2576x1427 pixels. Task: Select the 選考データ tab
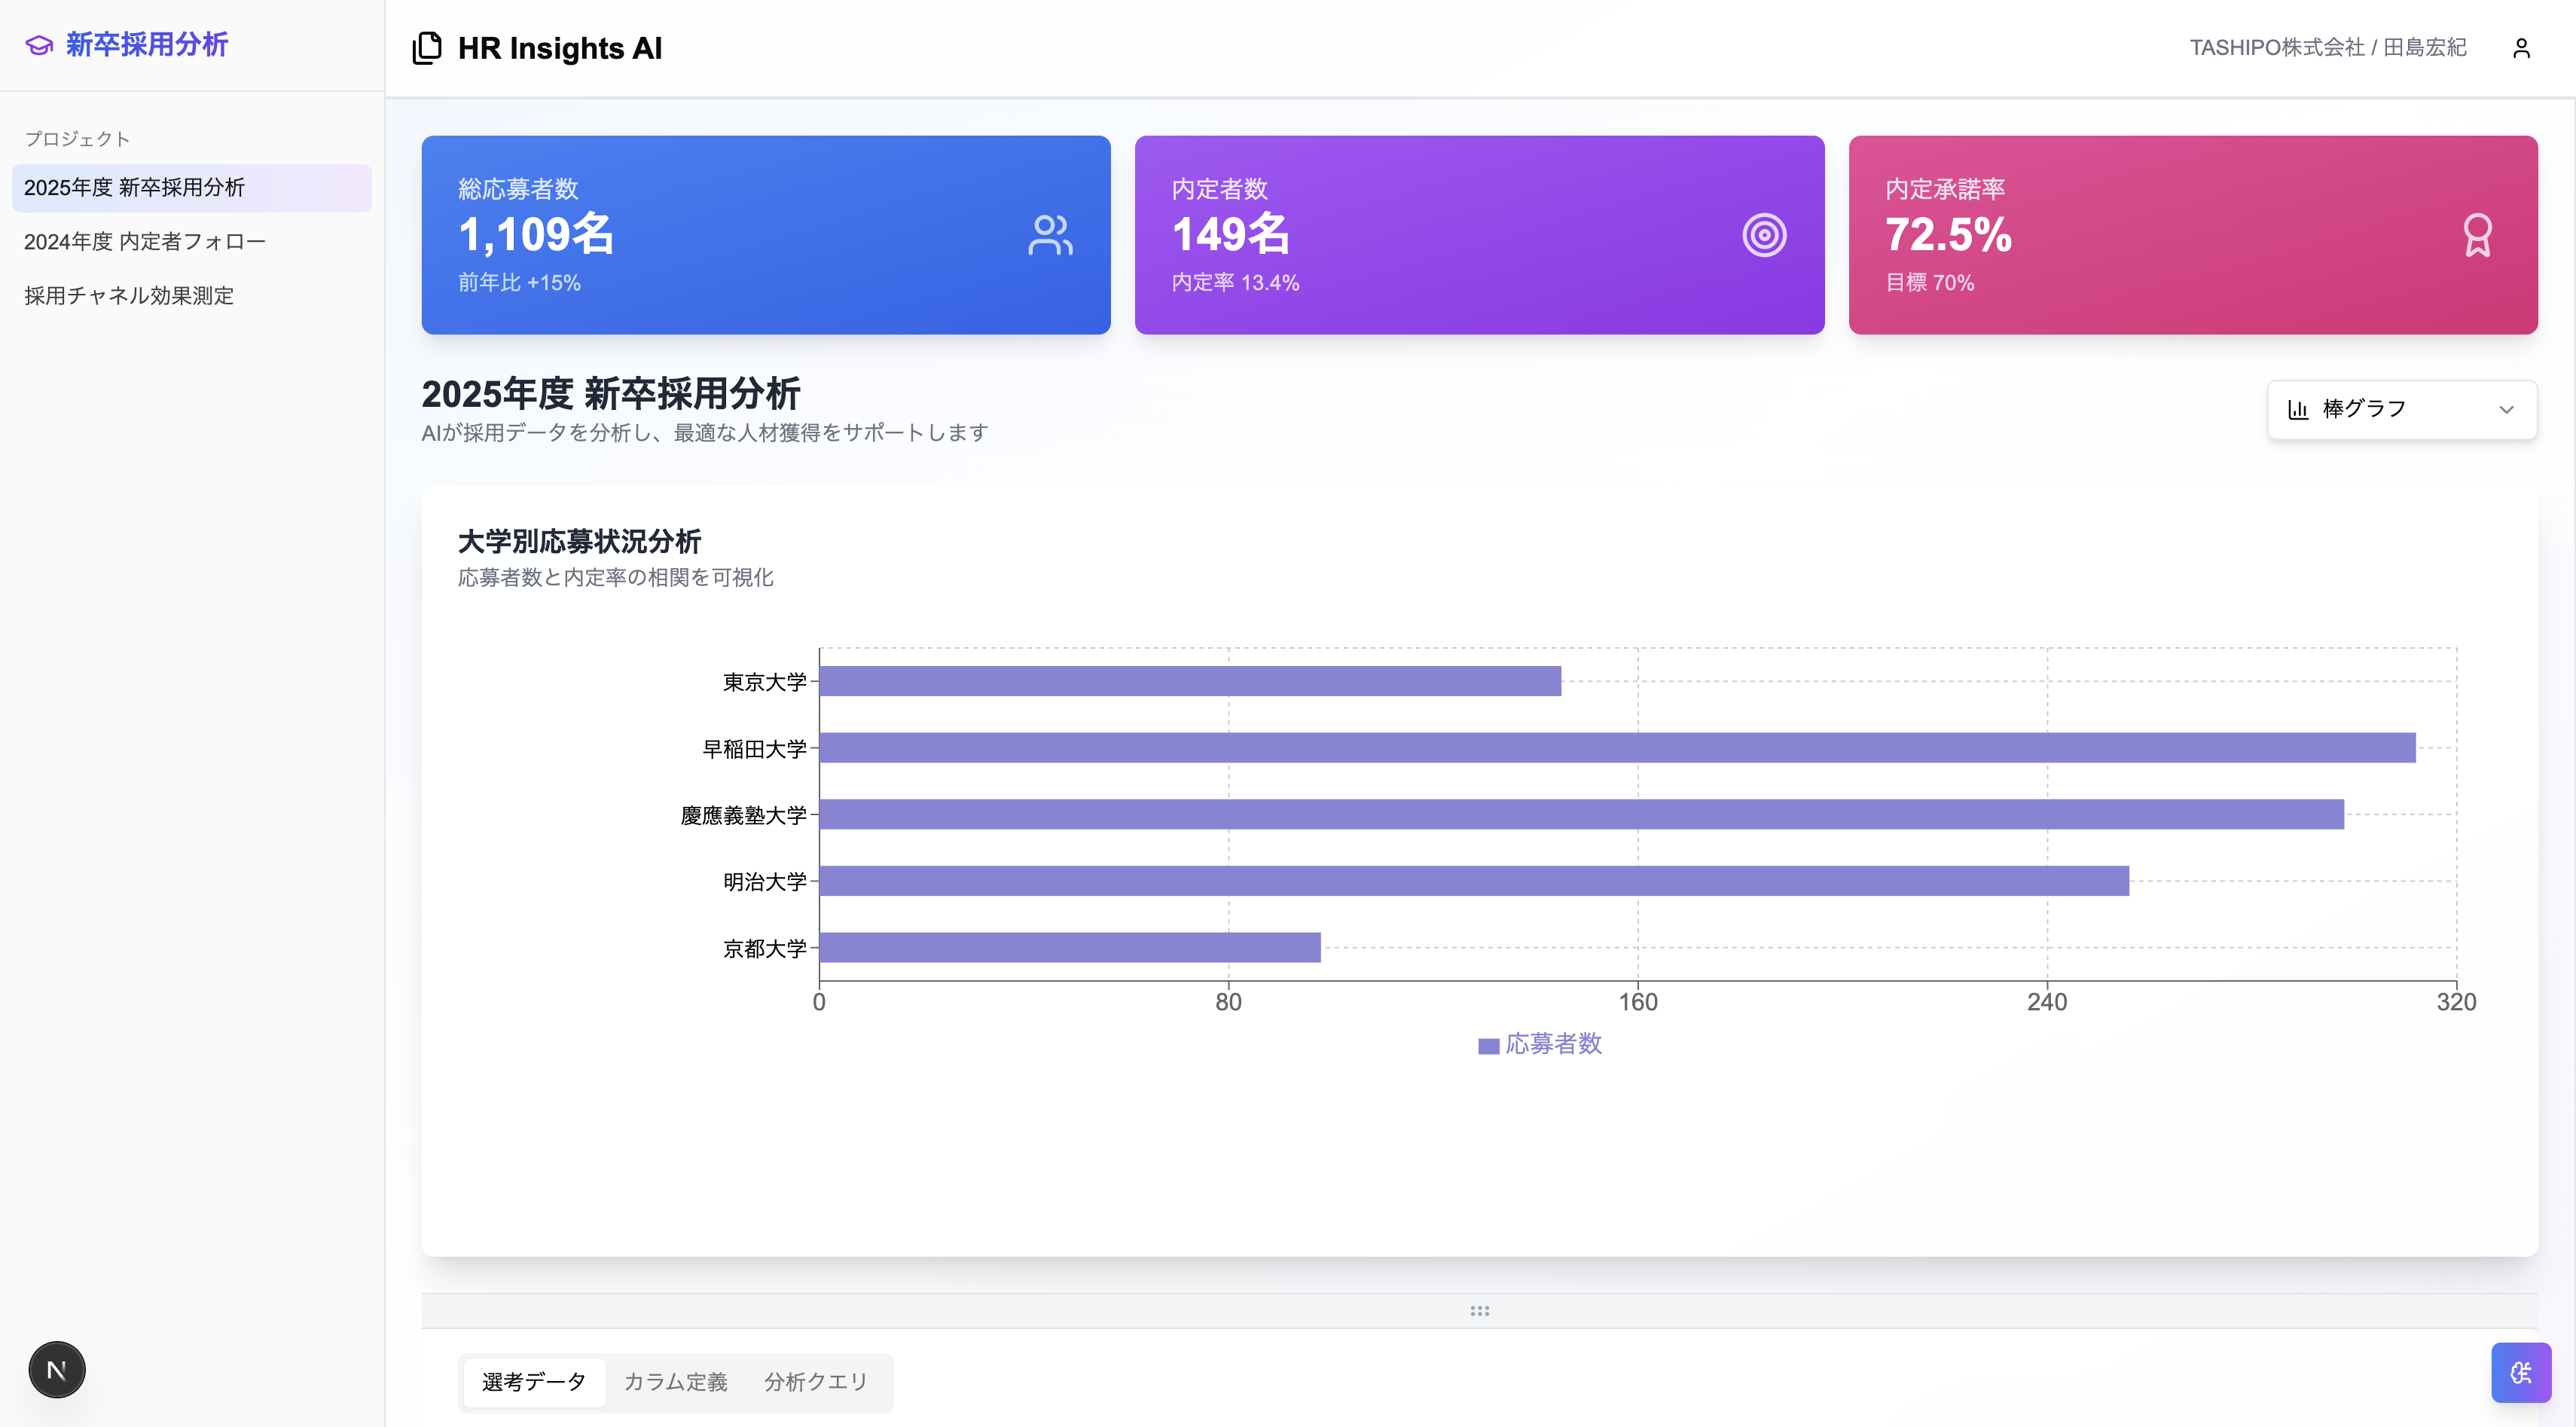pos(533,1382)
